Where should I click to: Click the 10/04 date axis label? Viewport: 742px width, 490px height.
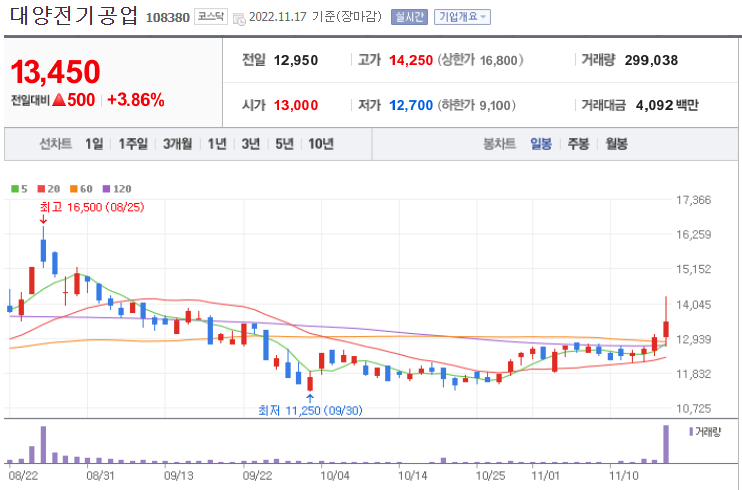pos(335,475)
